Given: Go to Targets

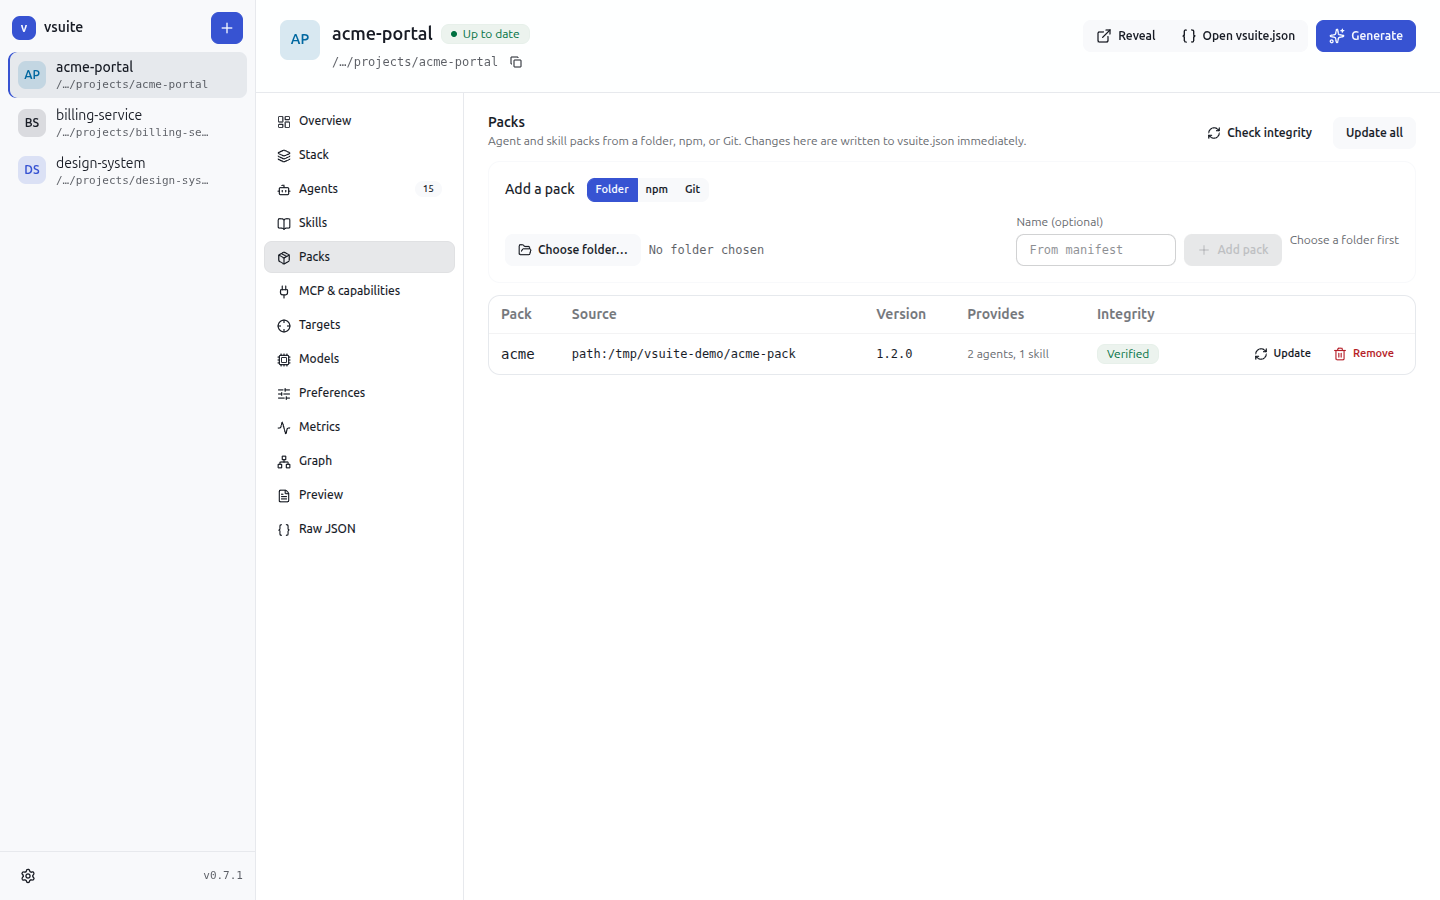Looking at the screenshot, I should 359,325.
